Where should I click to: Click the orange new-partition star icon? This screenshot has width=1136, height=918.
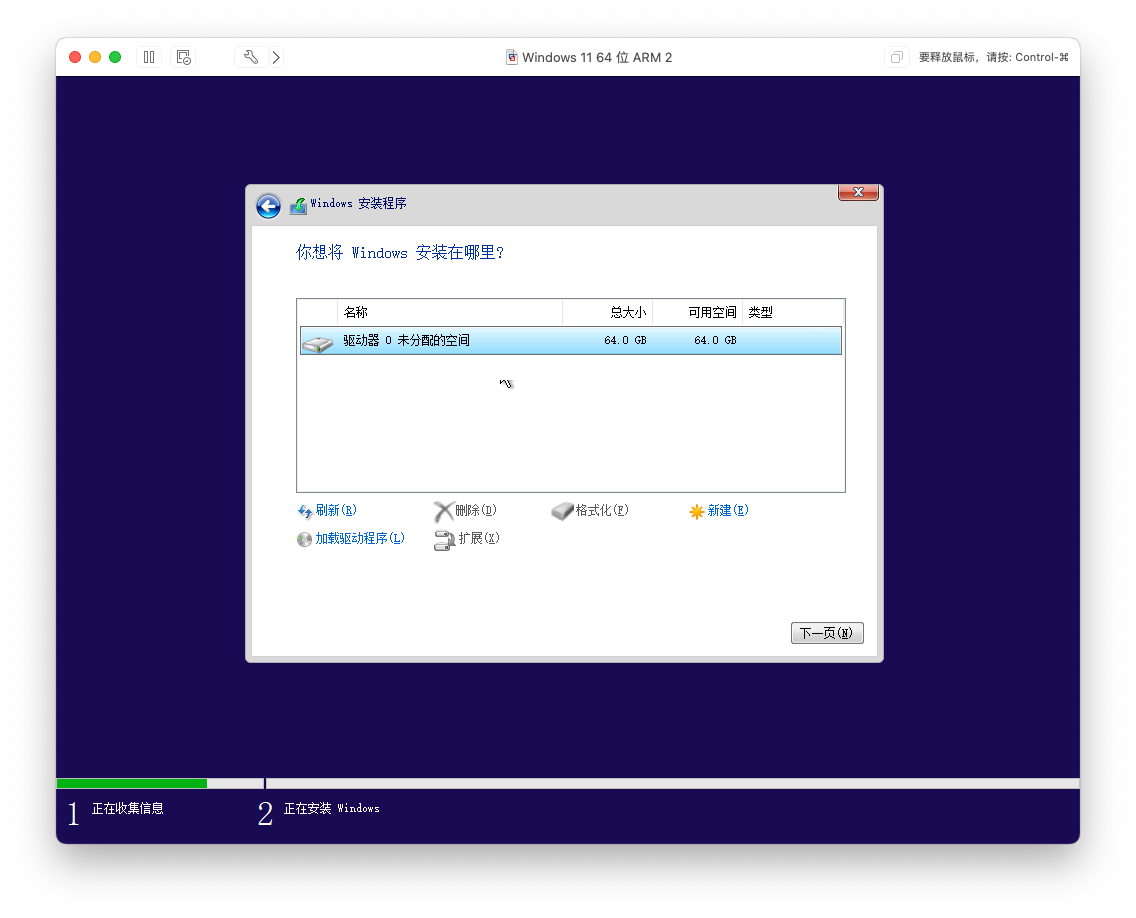[696, 512]
